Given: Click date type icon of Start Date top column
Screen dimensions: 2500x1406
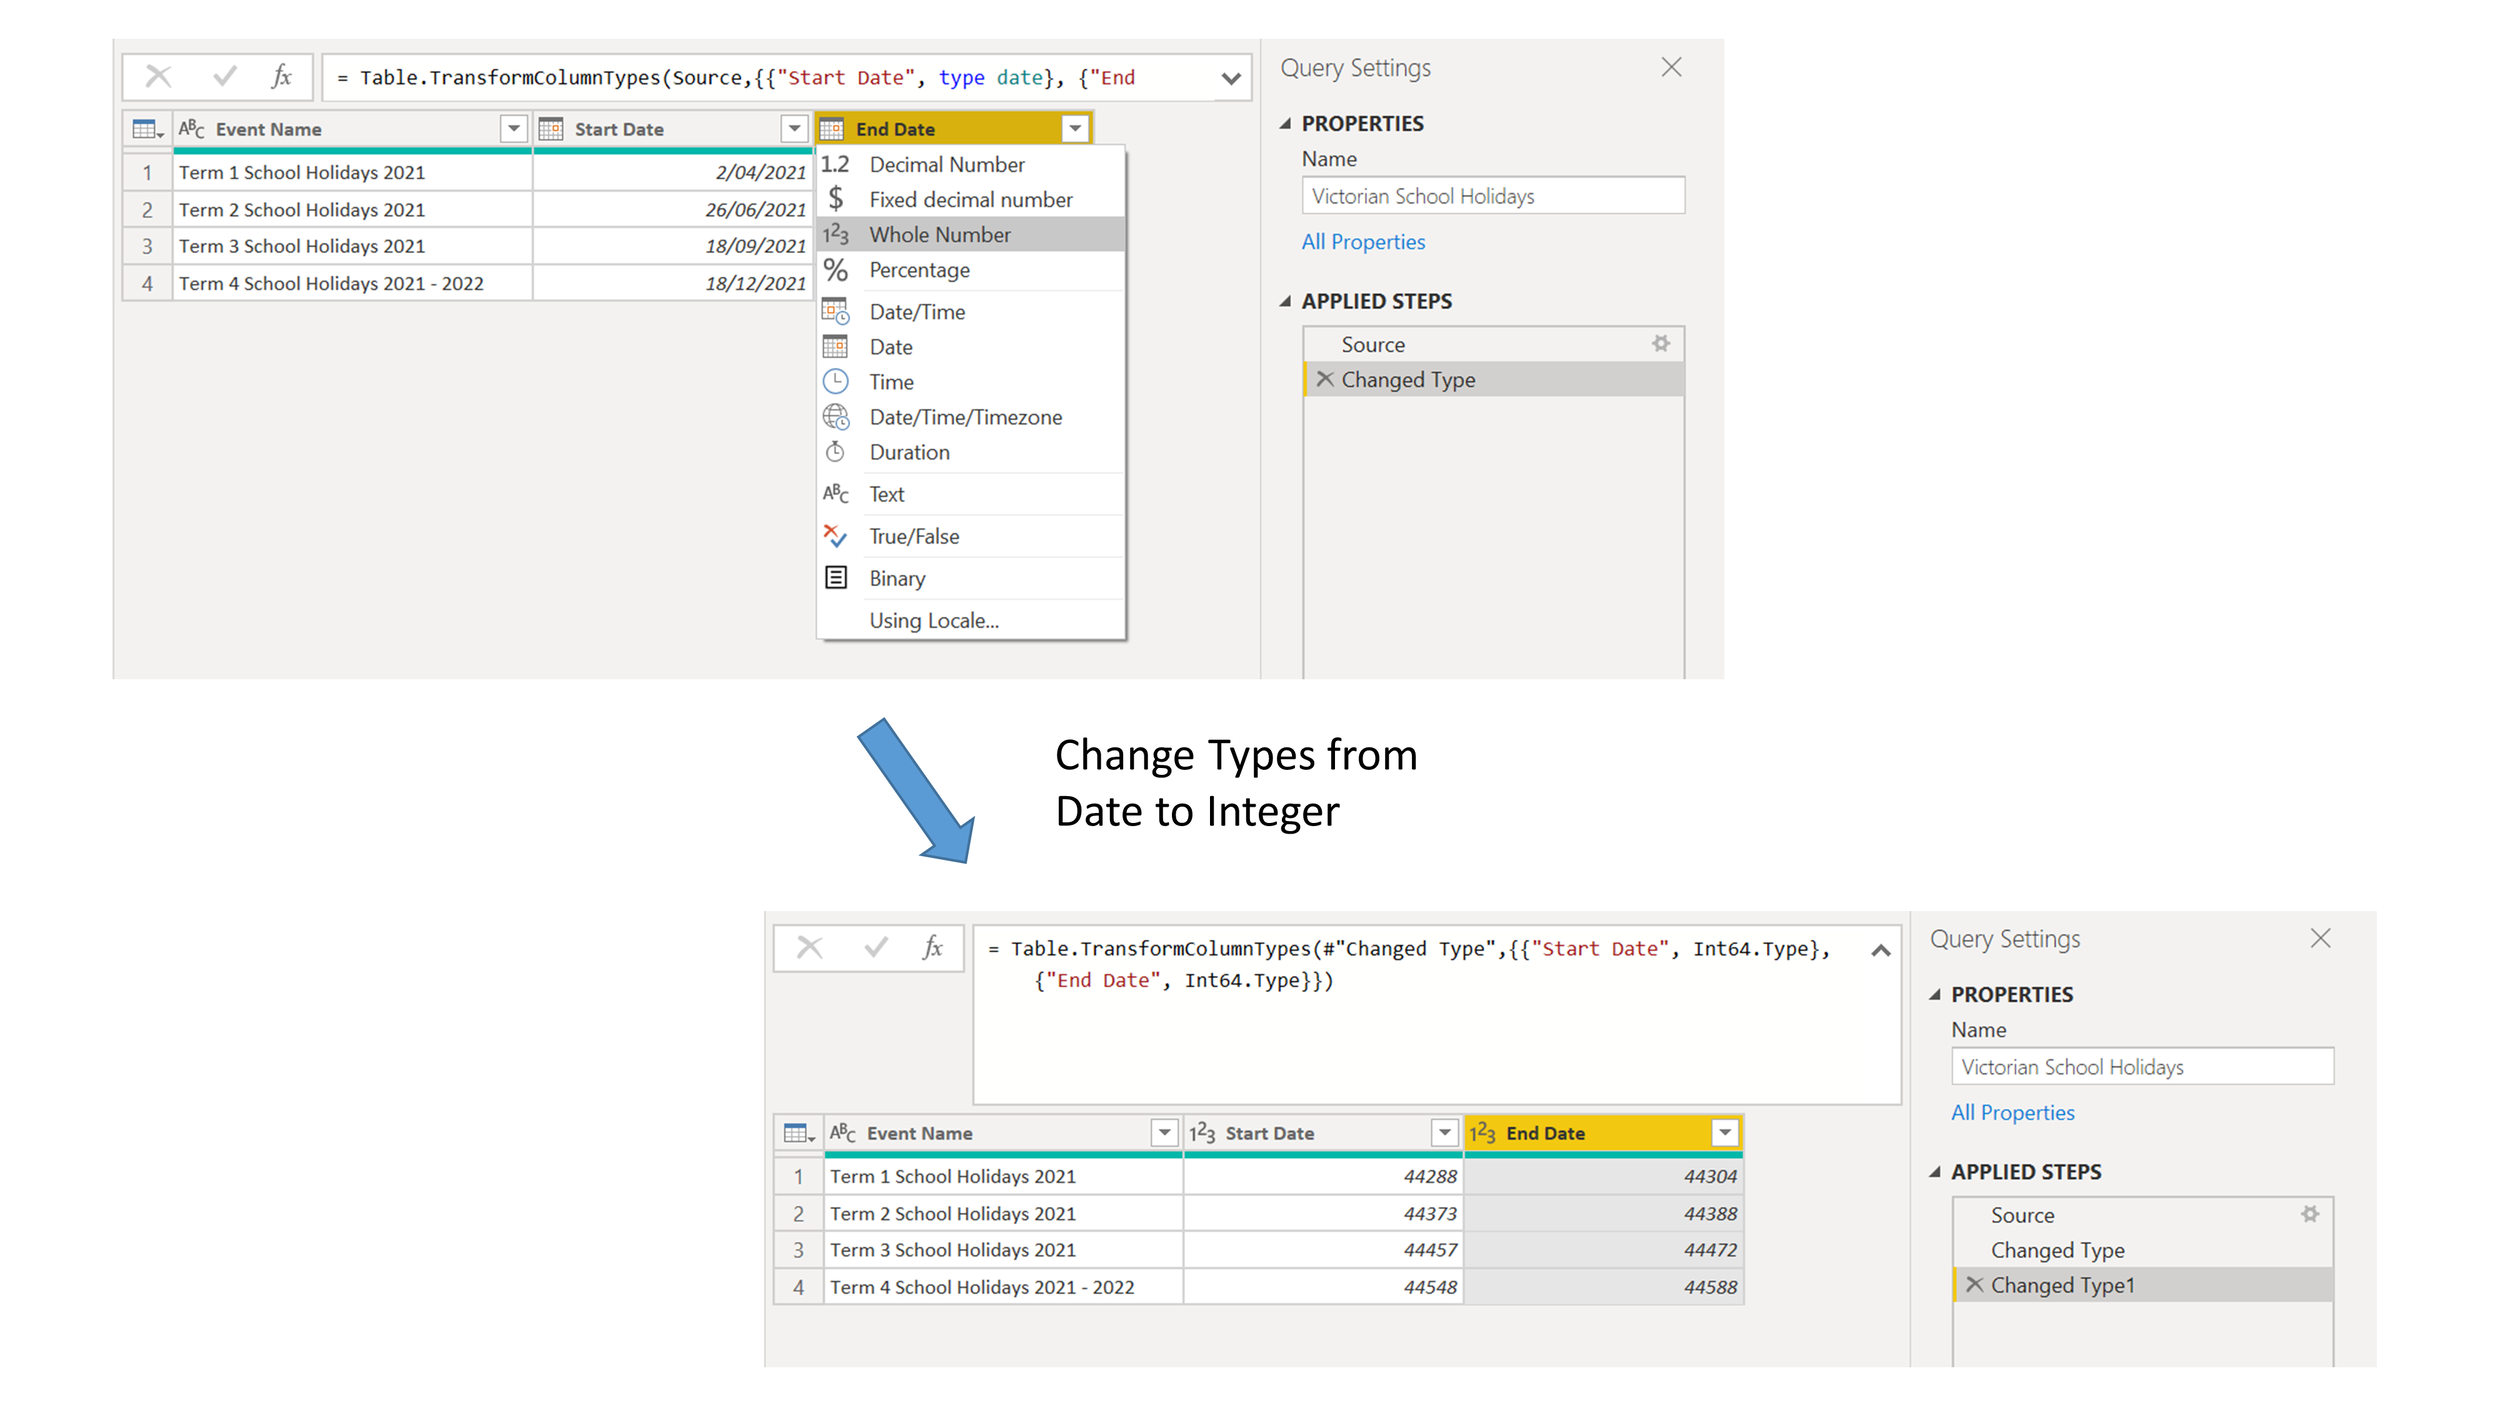Looking at the screenshot, I should click(x=551, y=129).
